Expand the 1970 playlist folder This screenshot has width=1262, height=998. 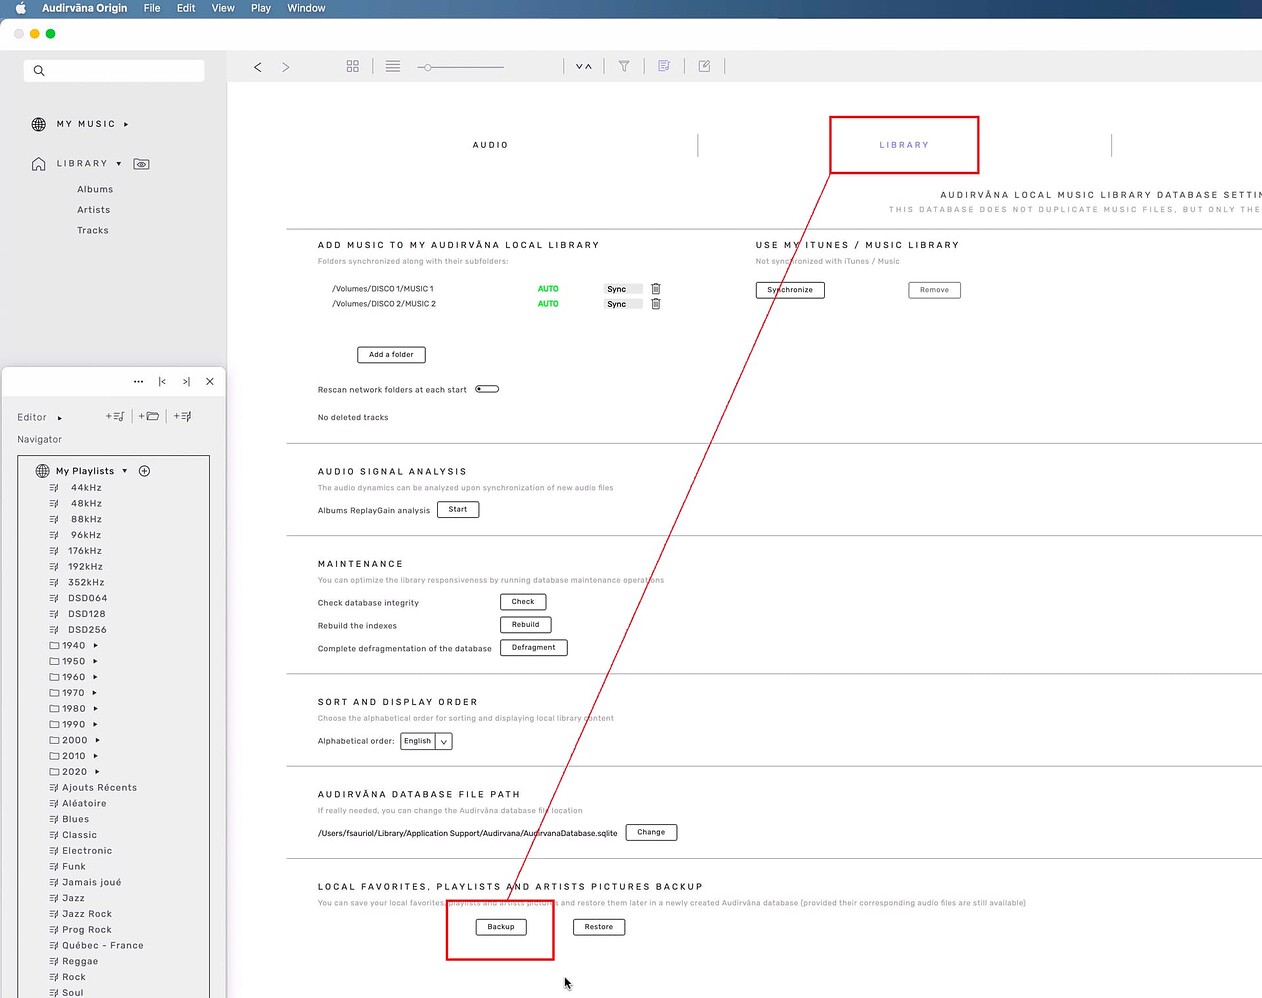tap(95, 693)
